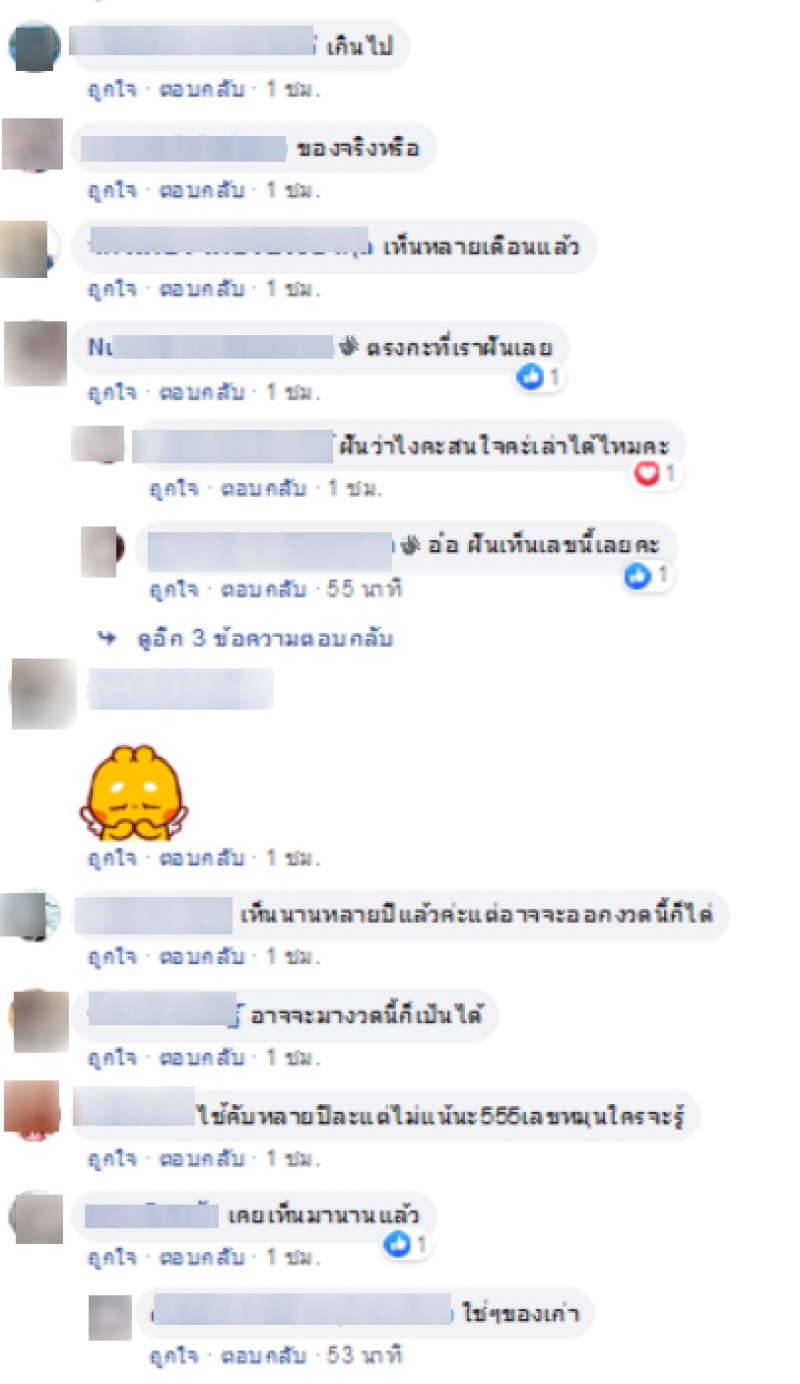Reply to the 'ของจริงหรือ' comment via ตอบกลับ

click(x=203, y=188)
